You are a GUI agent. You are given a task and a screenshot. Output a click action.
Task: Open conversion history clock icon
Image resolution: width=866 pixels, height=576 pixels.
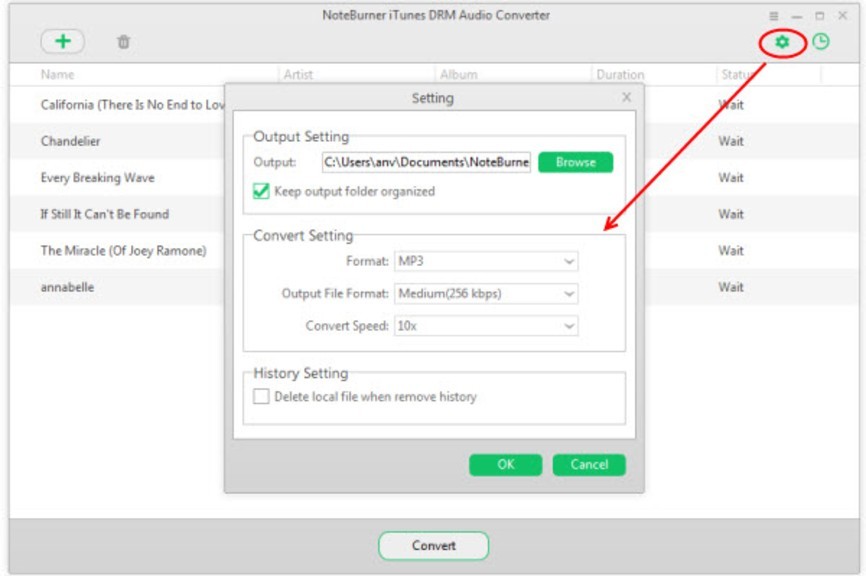821,42
